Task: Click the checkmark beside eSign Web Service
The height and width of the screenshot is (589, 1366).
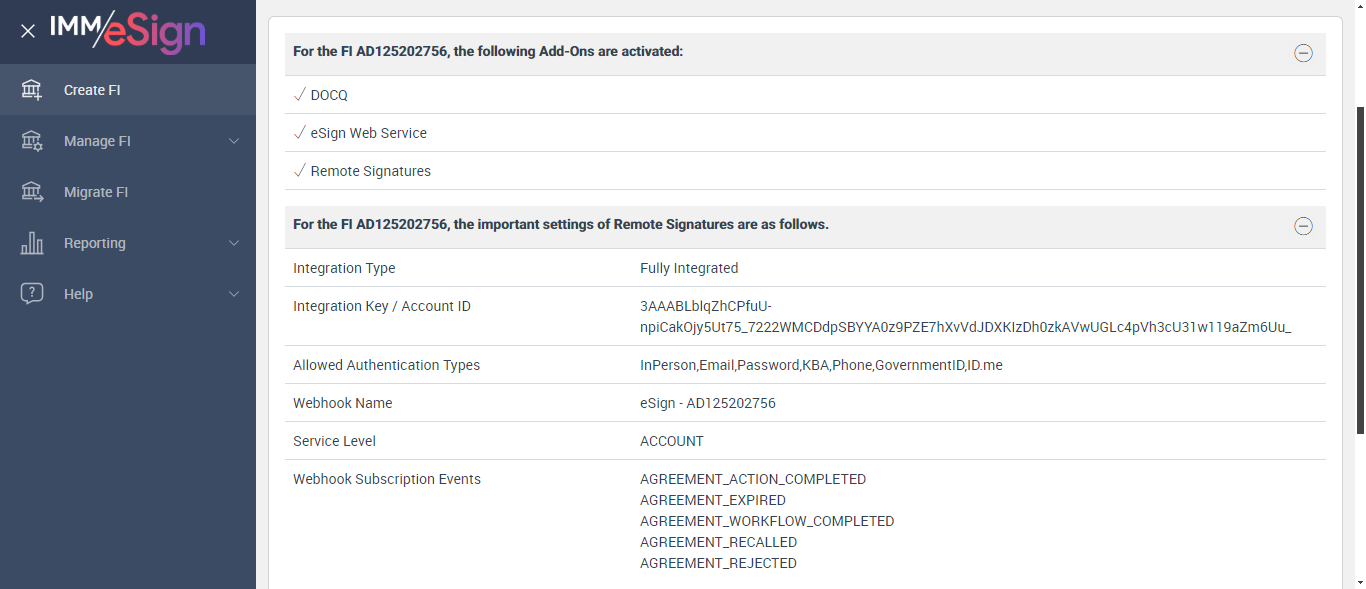Action: click(x=299, y=133)
